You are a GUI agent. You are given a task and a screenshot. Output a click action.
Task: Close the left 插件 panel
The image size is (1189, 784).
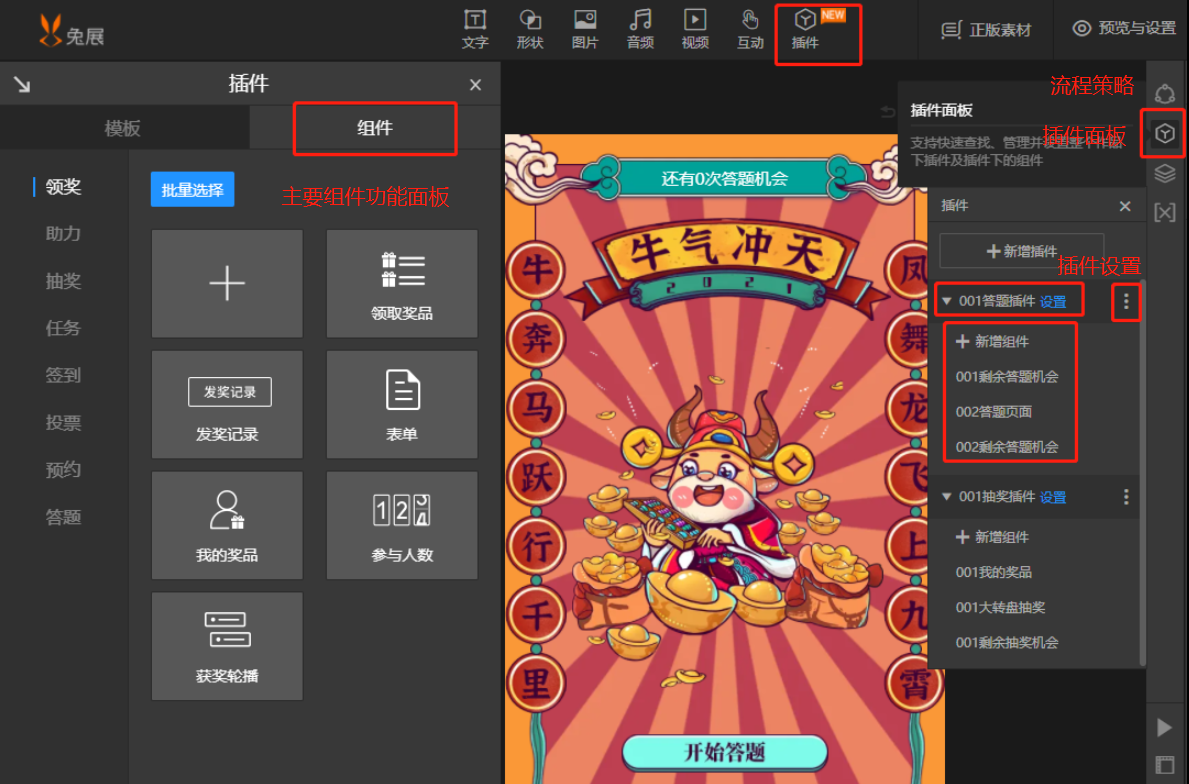[475, 84]
